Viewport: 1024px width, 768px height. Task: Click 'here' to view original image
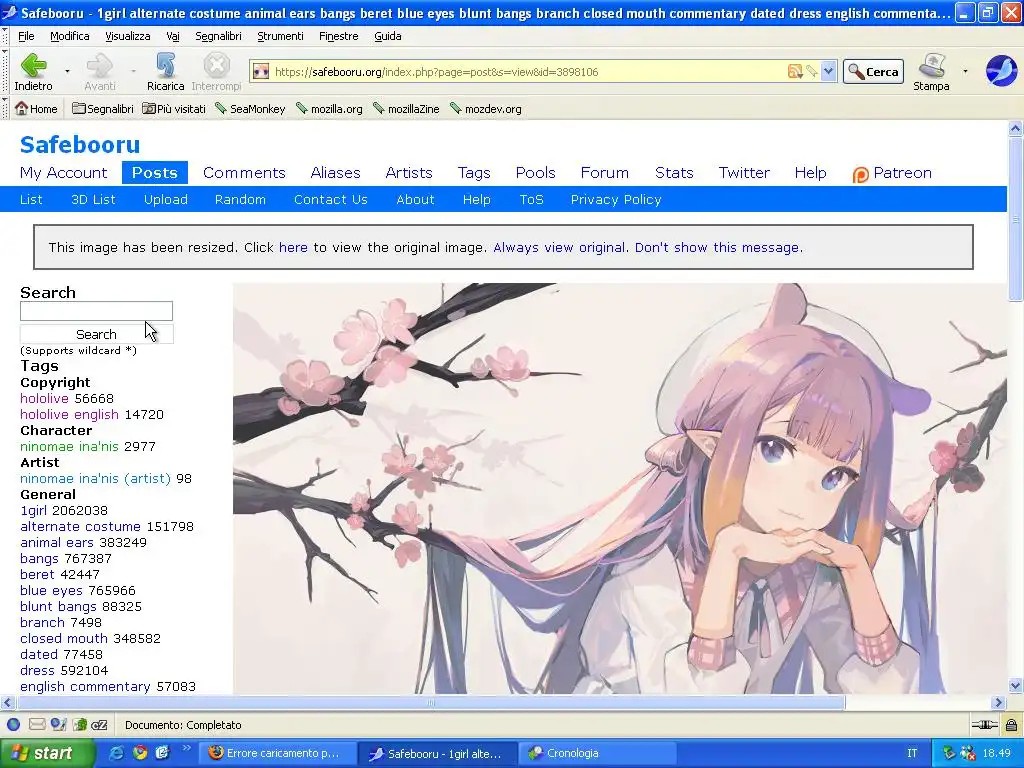click(x=293, y=248)
